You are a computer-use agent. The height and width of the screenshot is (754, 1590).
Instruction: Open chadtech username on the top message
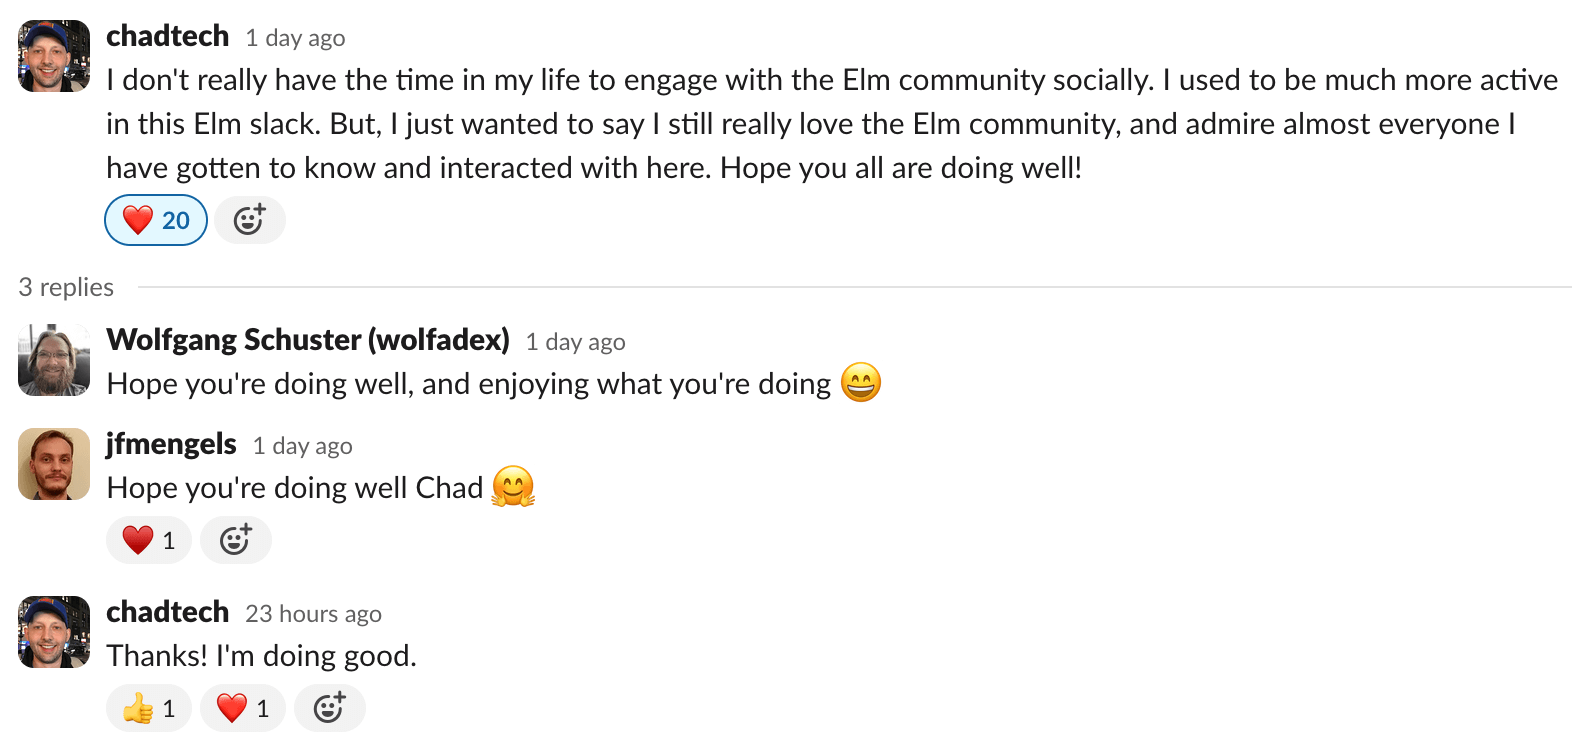coord(168,36)
